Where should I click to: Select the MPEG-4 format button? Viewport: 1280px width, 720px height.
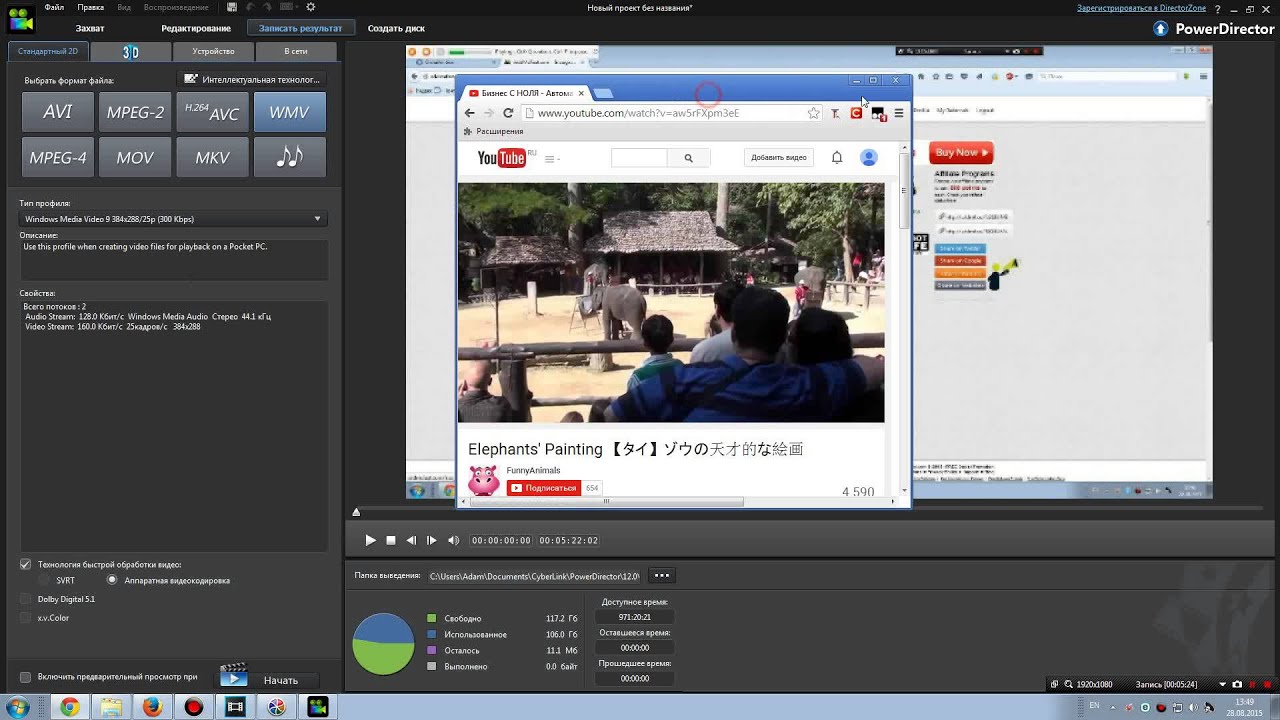(x=58, y=157)
